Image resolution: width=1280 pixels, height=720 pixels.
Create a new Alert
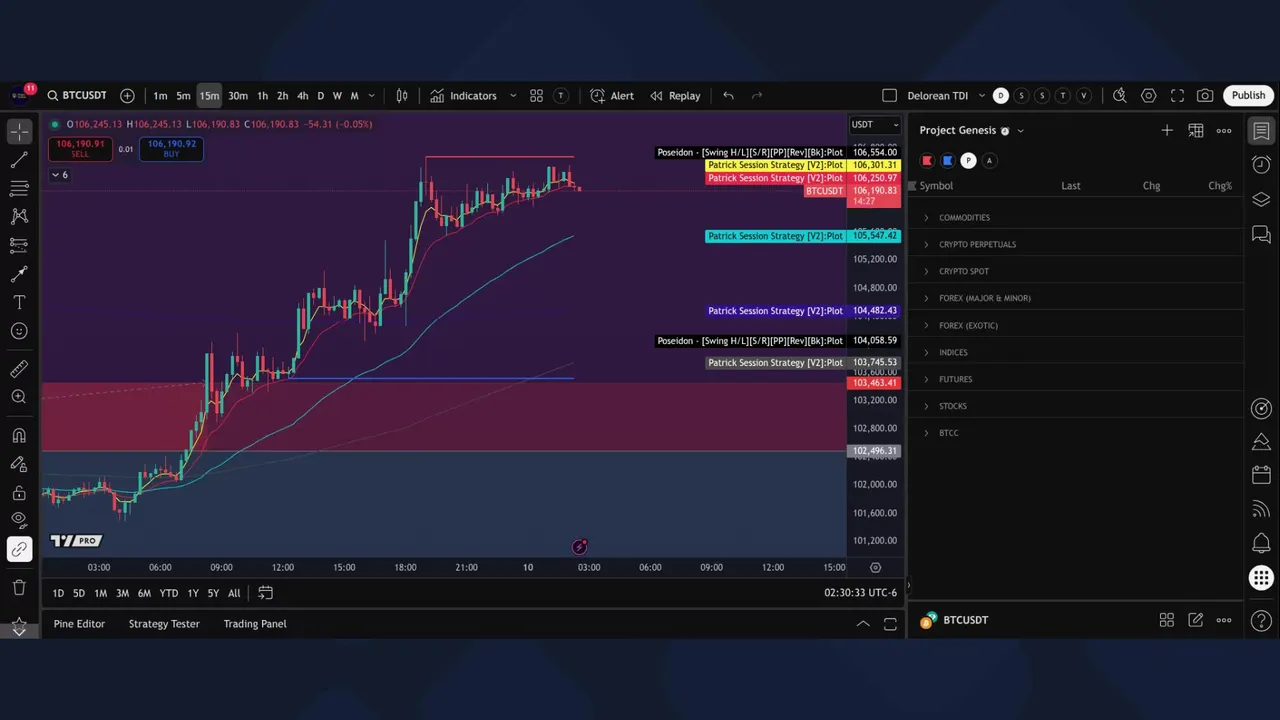pos(612,96)
